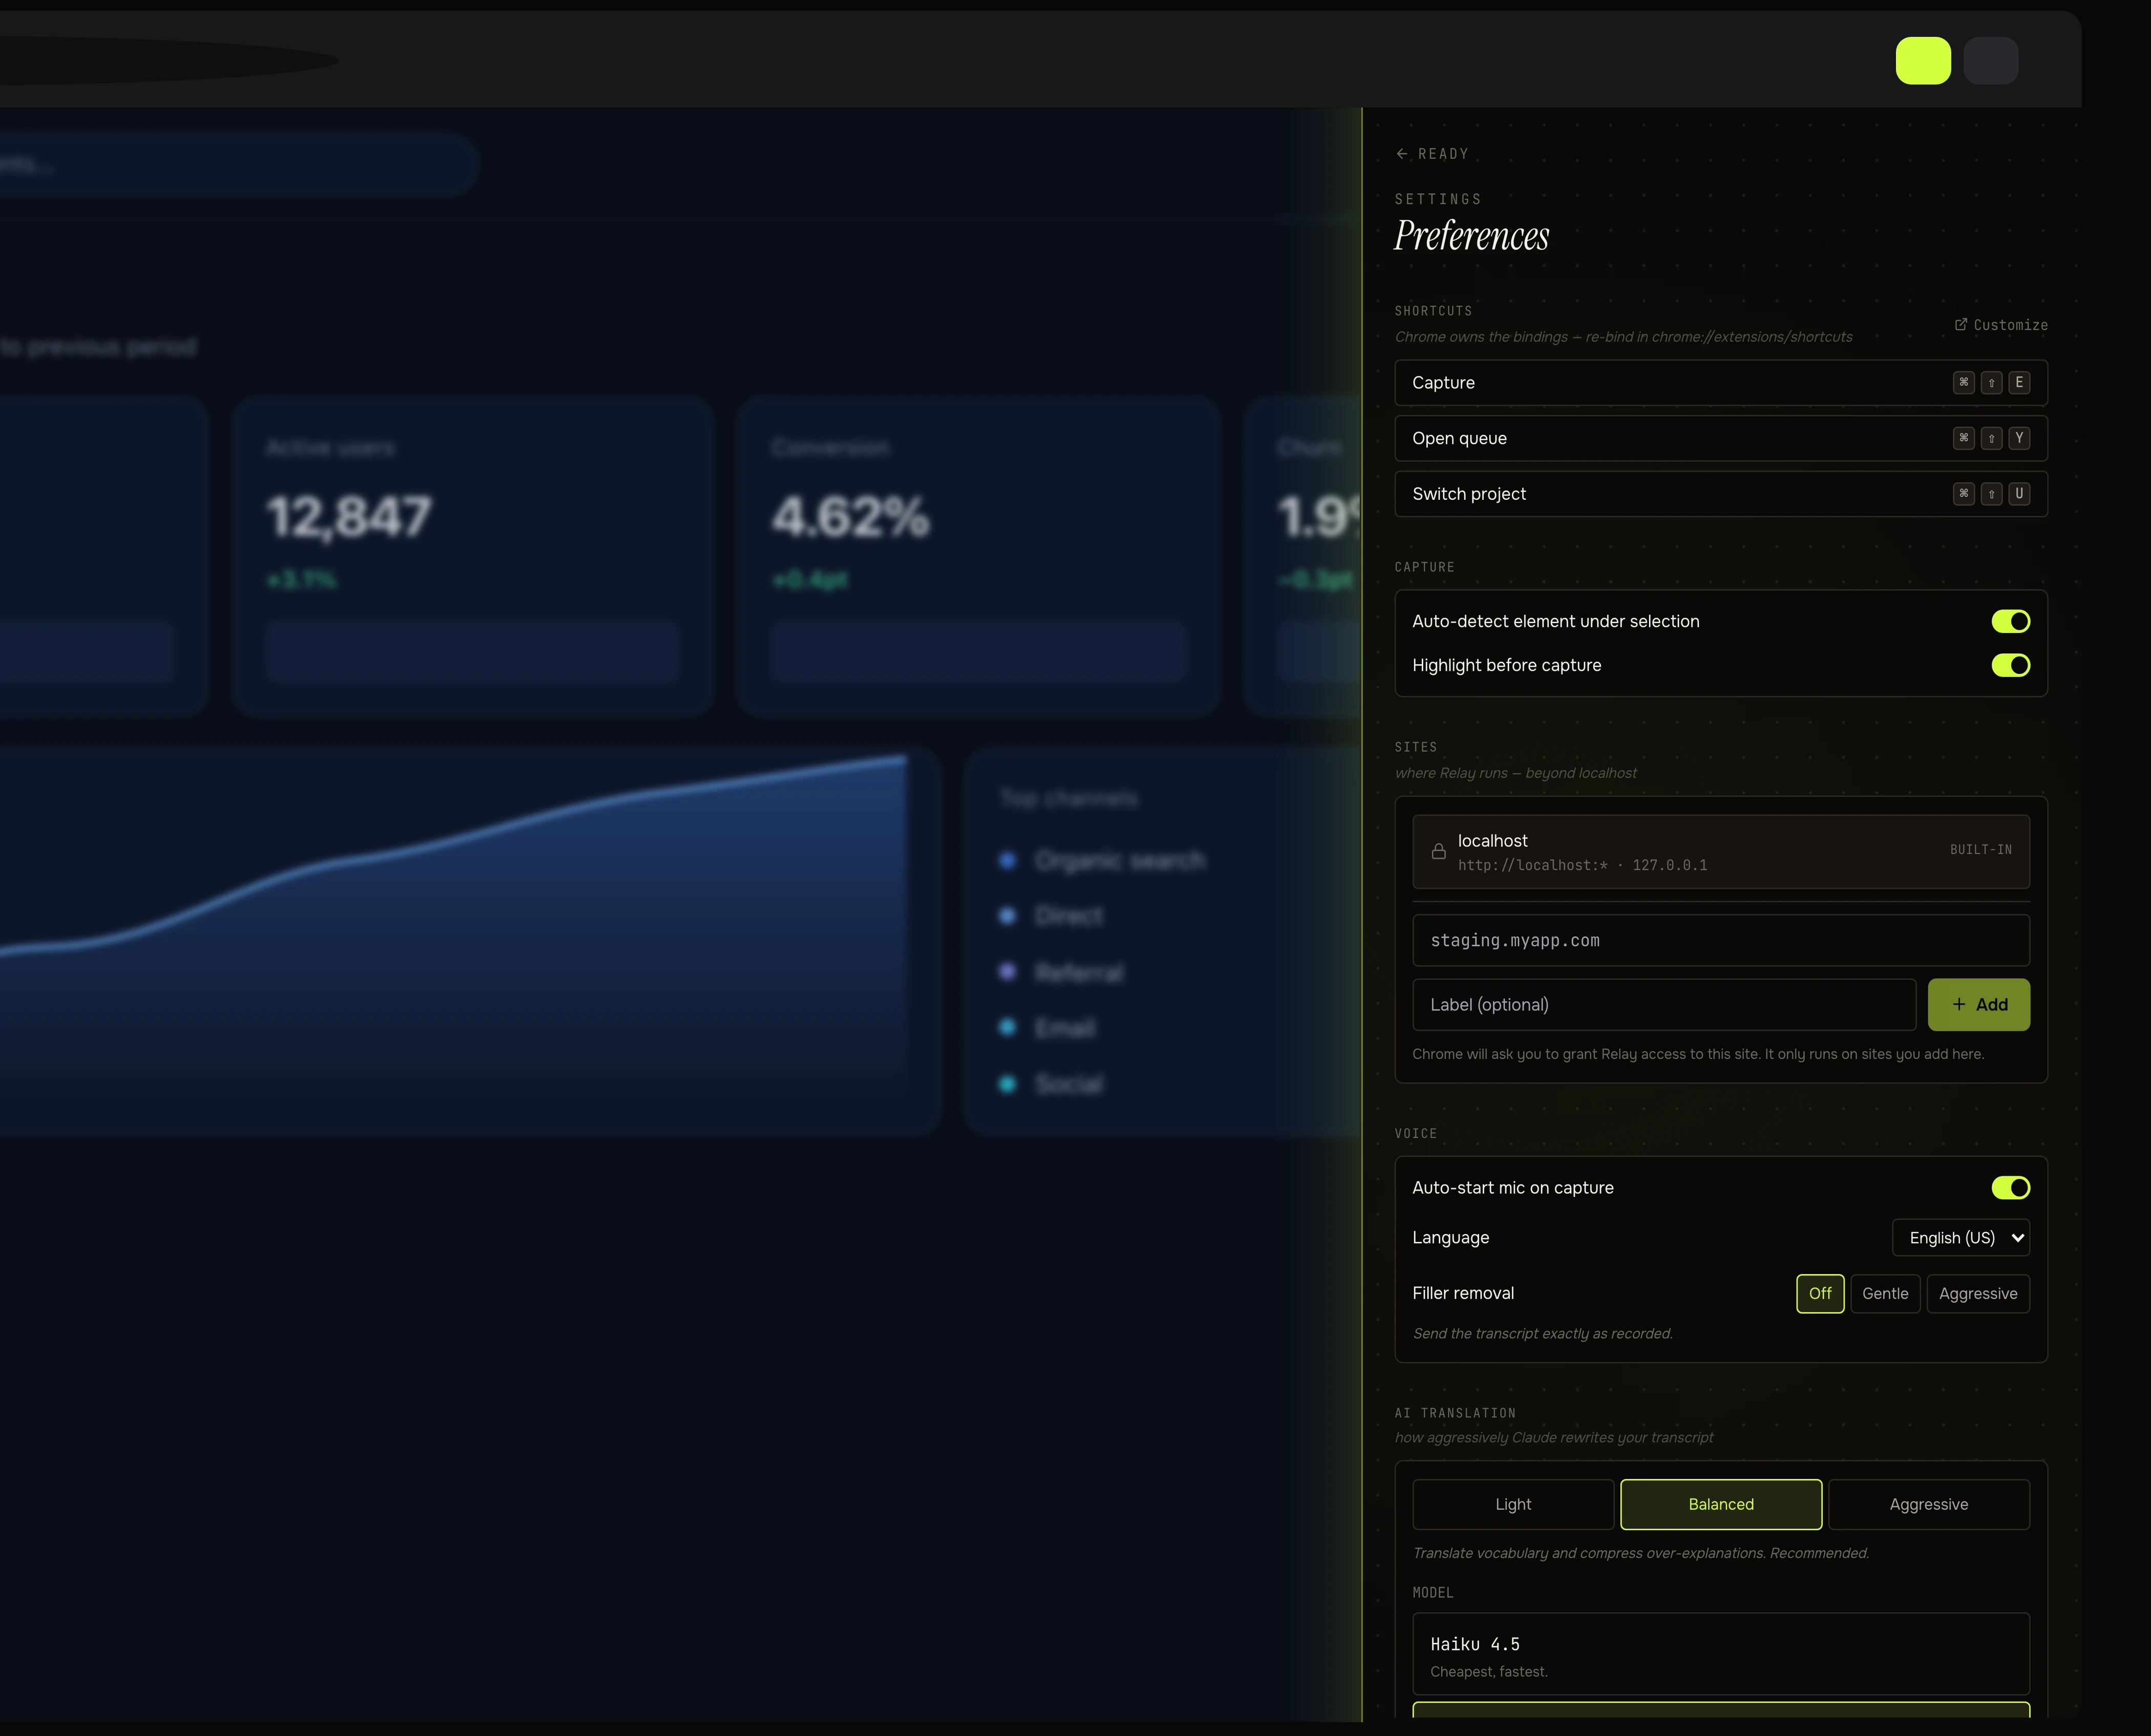The height and width of the screenshot is (1736, 2151).
Task: Click the Preferences heading
Action: point(1471,236)
